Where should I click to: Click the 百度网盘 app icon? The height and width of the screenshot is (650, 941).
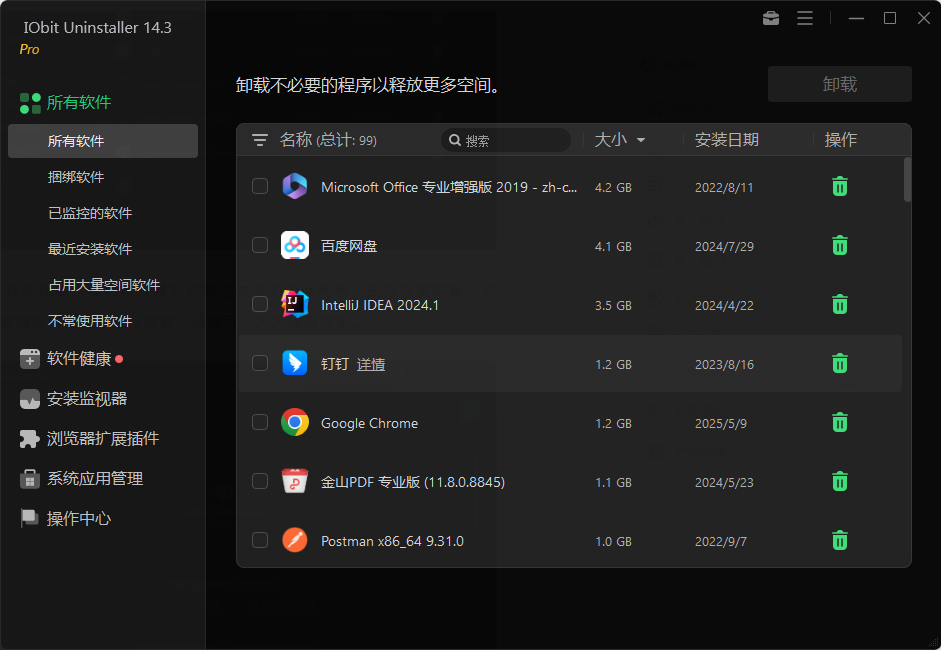pos(295,245)
